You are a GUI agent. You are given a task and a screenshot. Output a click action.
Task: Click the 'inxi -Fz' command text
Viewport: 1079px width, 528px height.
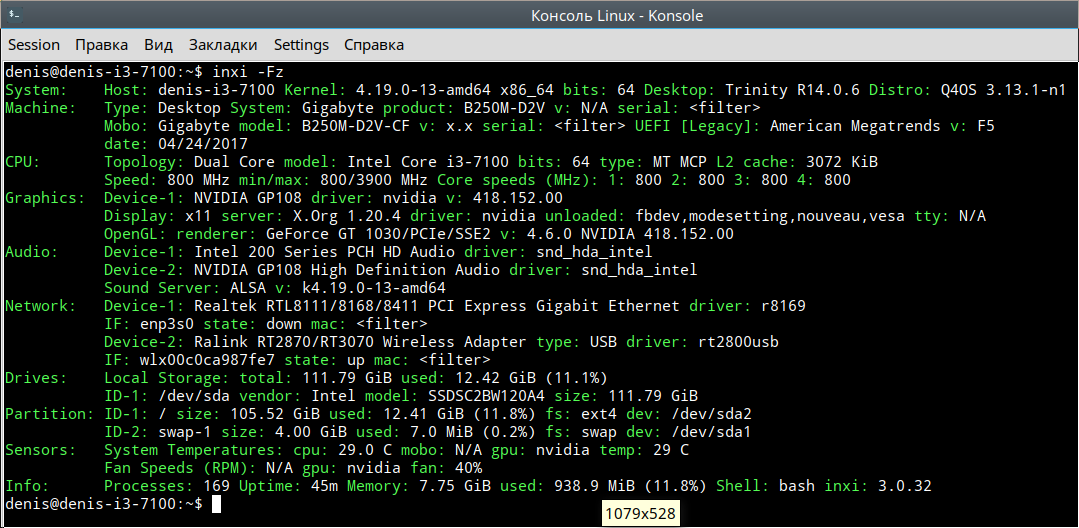[x=248, y=72]
